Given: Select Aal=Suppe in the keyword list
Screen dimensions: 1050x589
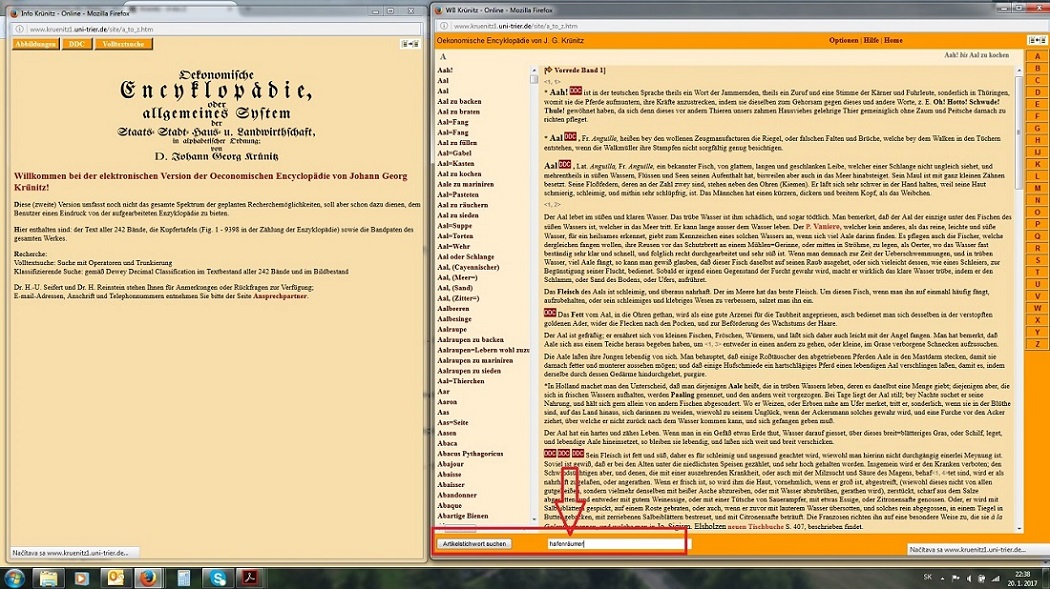Looking at the screenshot, I should click(x=454, y=226).
